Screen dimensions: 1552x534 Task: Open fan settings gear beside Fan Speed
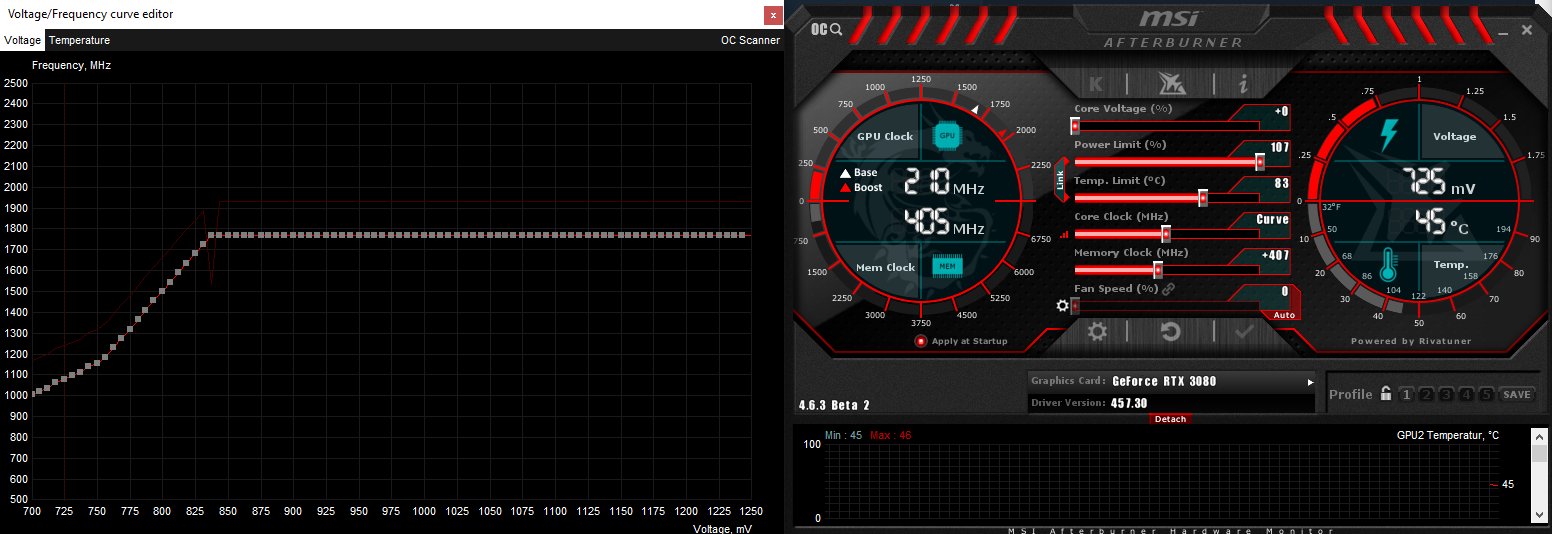1062,306
